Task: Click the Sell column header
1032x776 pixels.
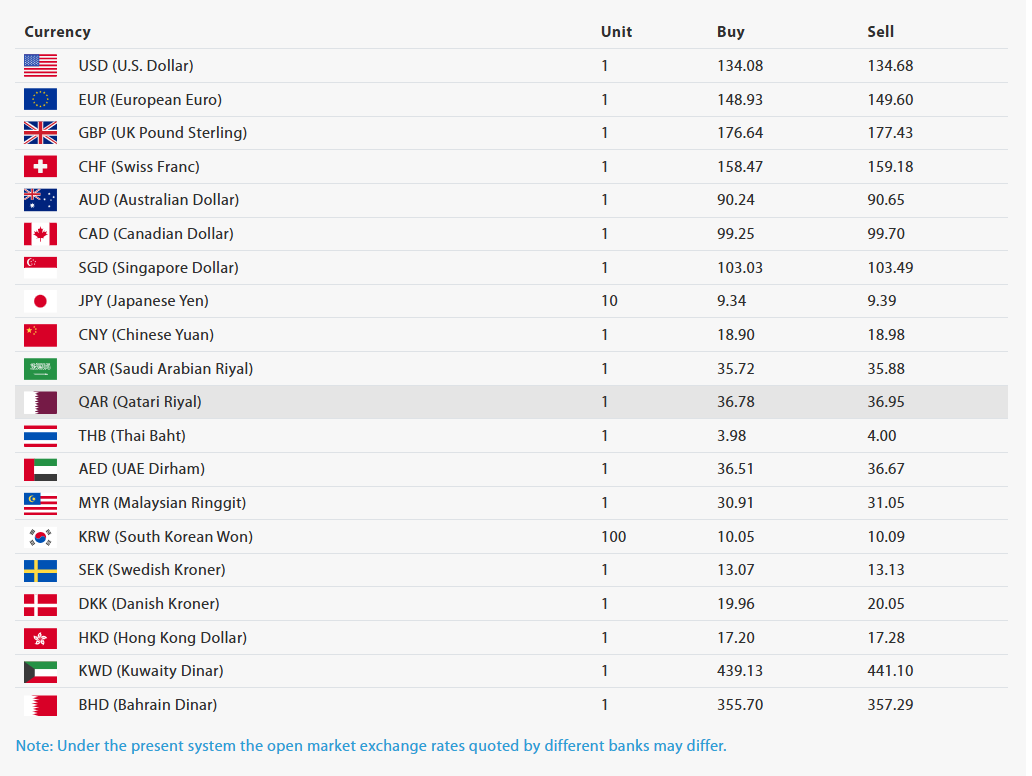Action: tap(880, 32)
